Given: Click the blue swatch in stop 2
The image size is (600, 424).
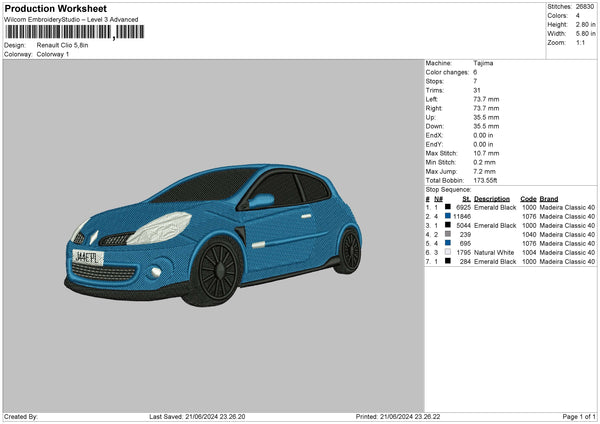Looking at the screenshot, I should point(448,216).
